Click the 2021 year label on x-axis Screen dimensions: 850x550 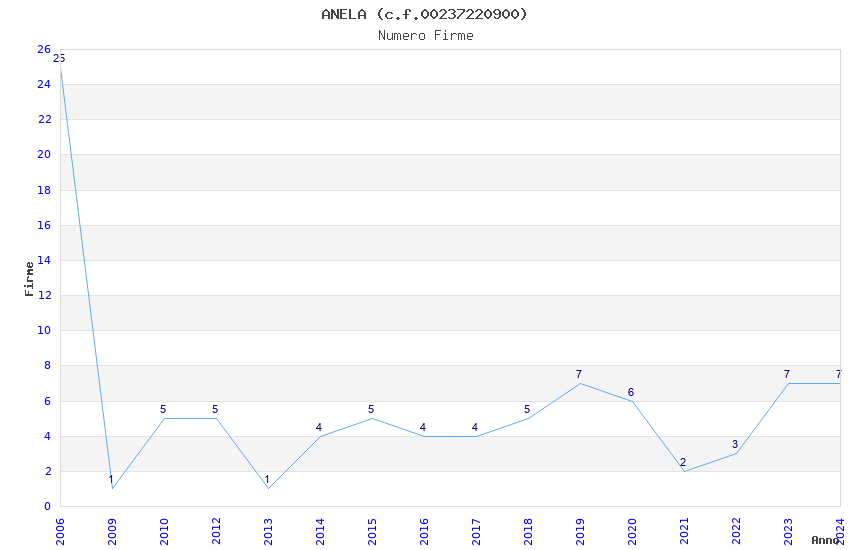[x=684, y=532]
